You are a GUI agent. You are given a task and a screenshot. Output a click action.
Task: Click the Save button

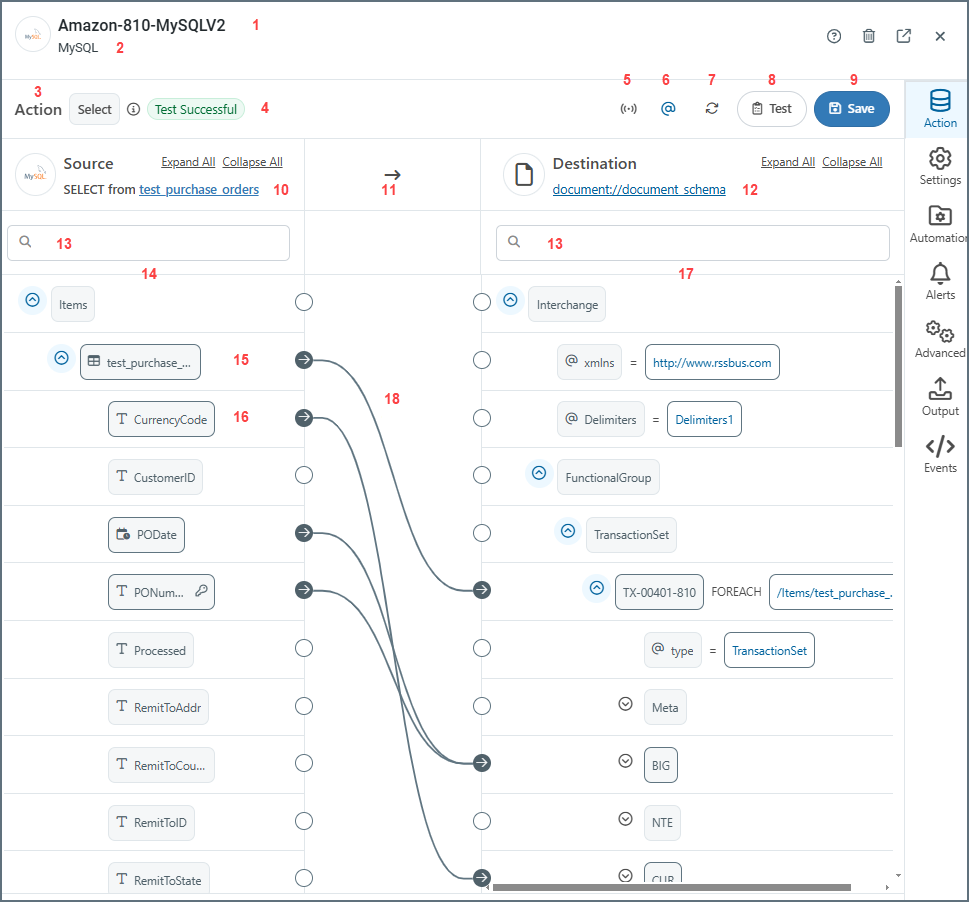point(851,109)
